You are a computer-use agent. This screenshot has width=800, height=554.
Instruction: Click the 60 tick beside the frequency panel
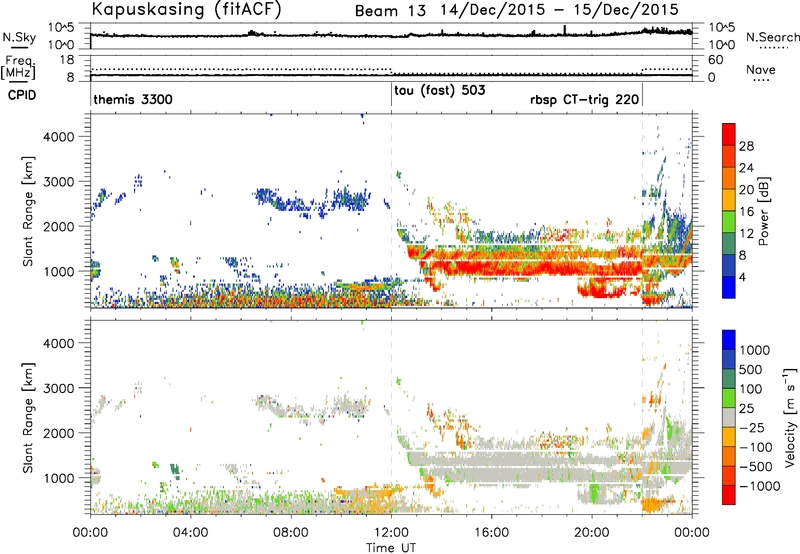coord(715,60)
